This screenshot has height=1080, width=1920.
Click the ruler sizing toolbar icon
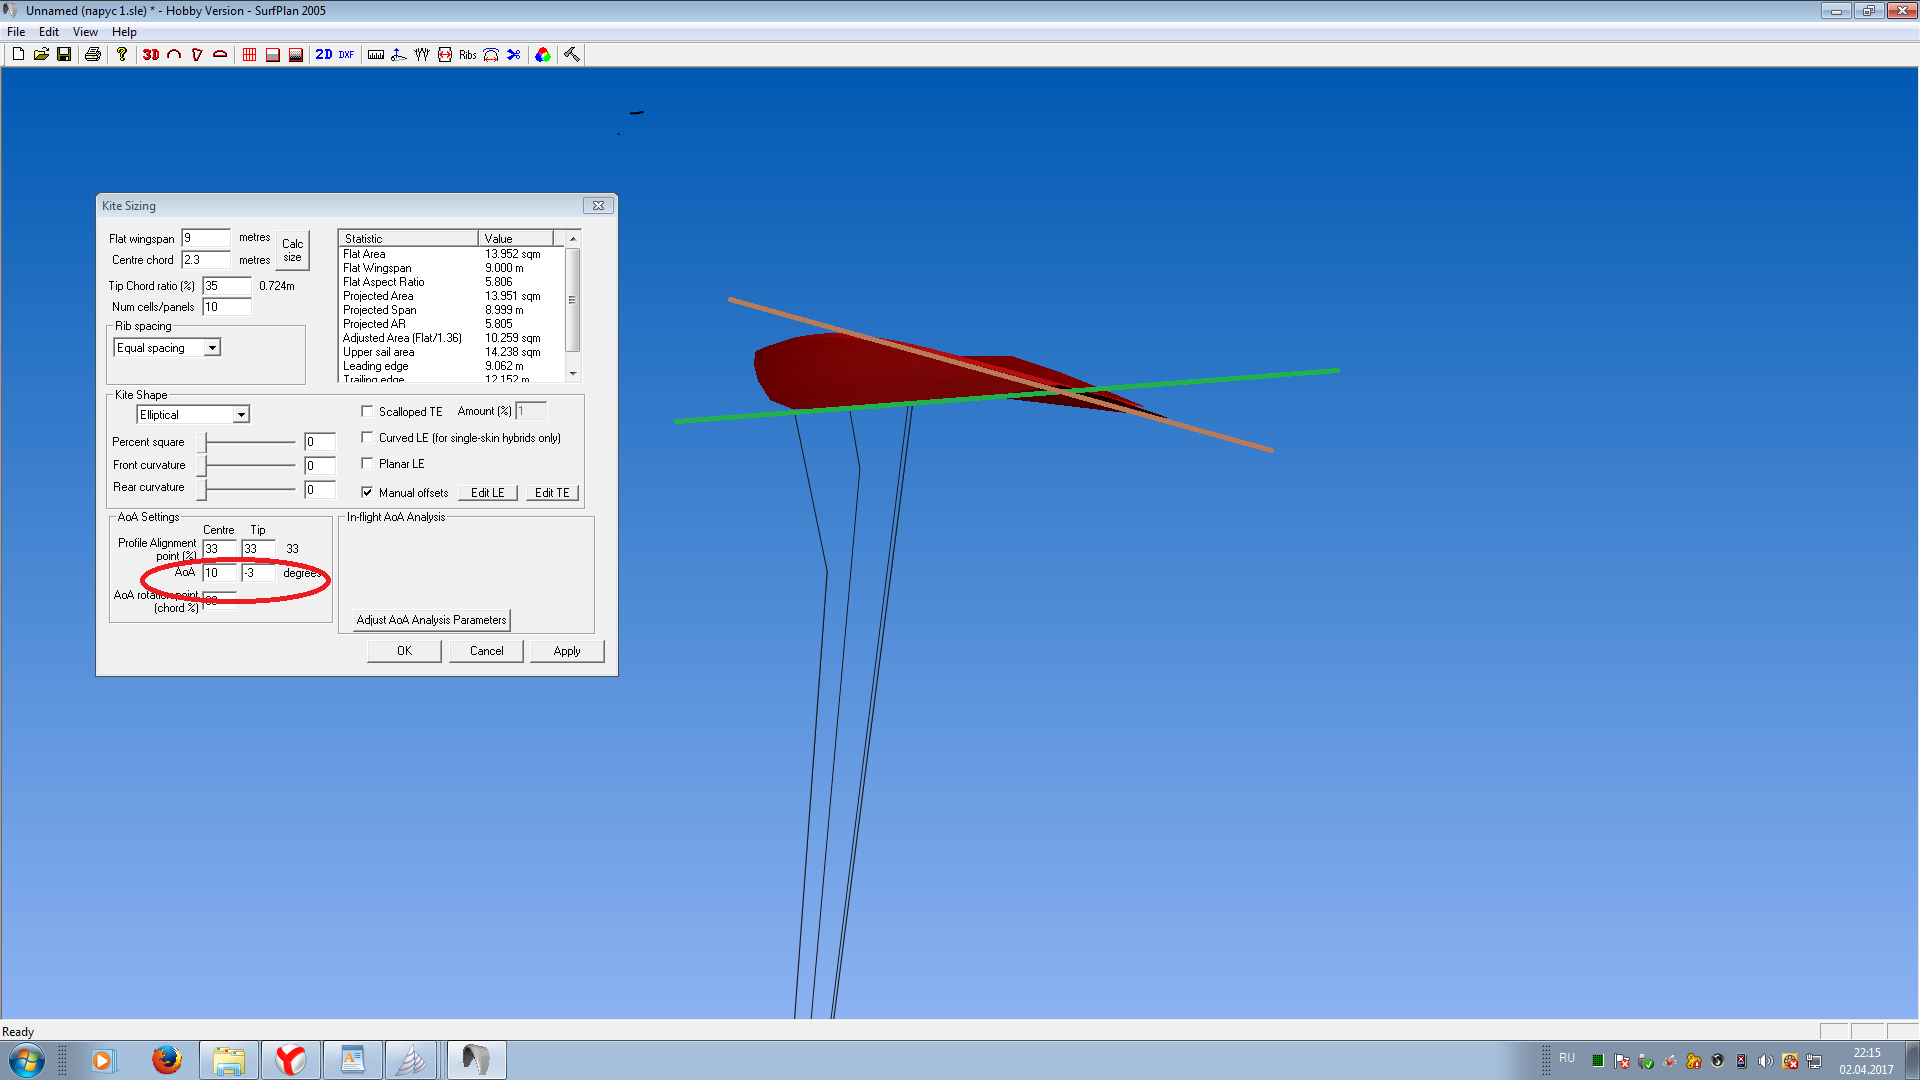[376, 55]
